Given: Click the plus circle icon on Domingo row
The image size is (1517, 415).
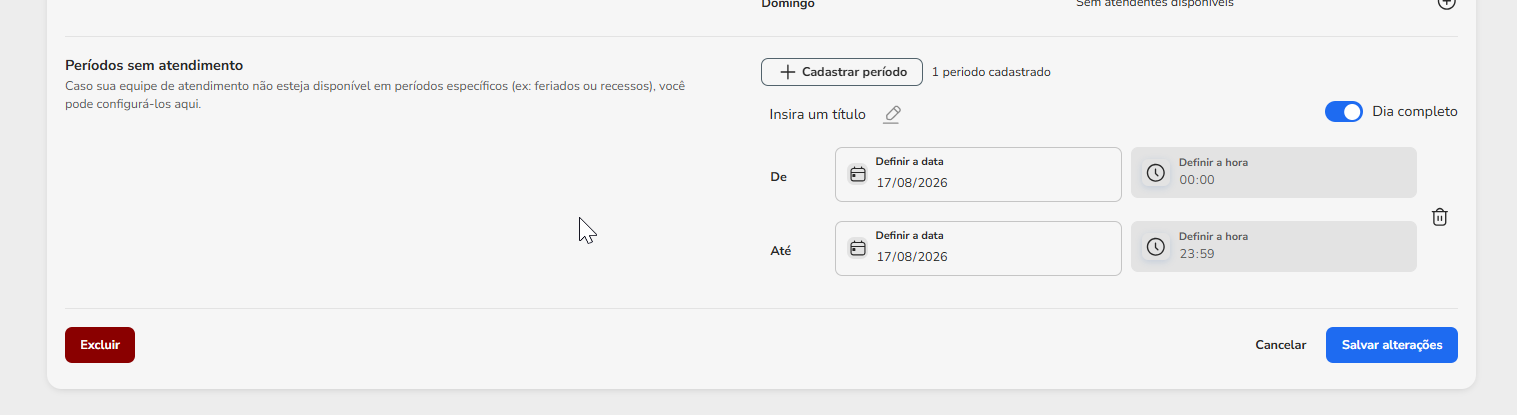Looking at the screenshot, I should [1446, 3].
